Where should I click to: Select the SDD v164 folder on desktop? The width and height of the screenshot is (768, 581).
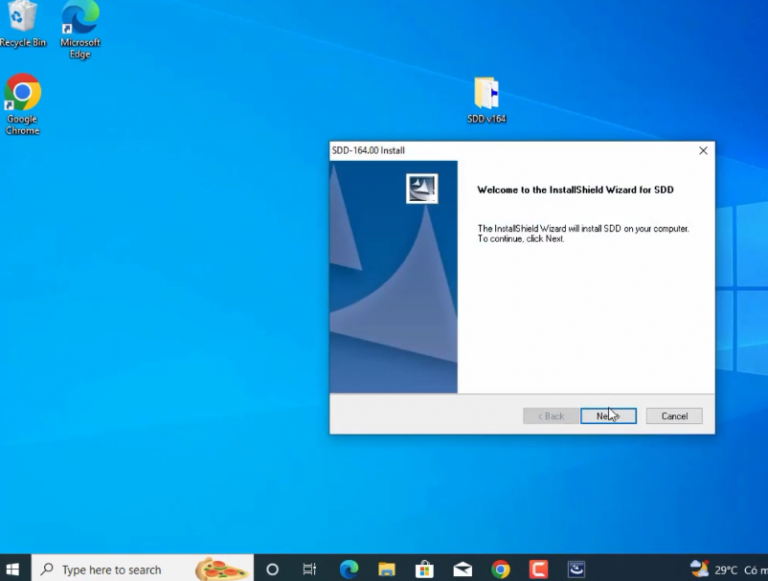coord(487,97)
